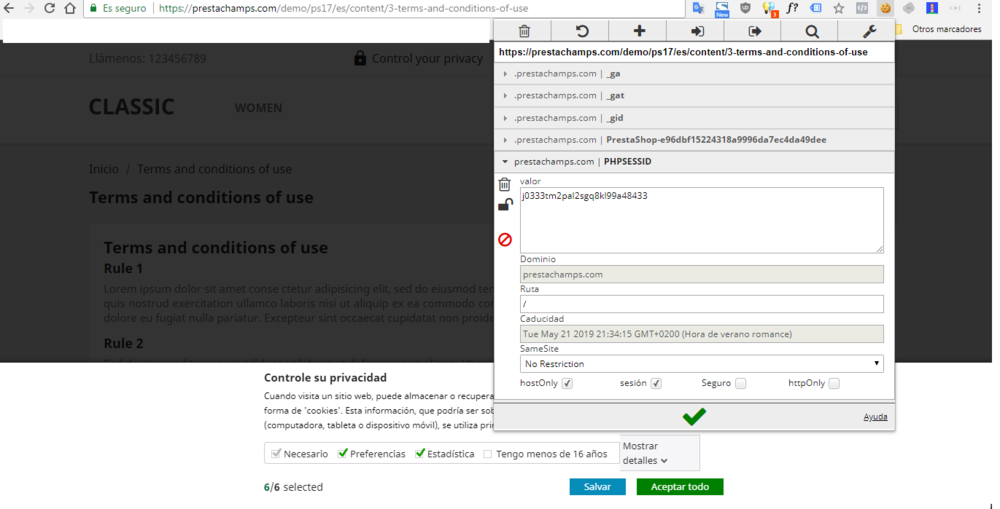
Task: Enable the Seguro checkbox
Action: (x=740, y=383)
